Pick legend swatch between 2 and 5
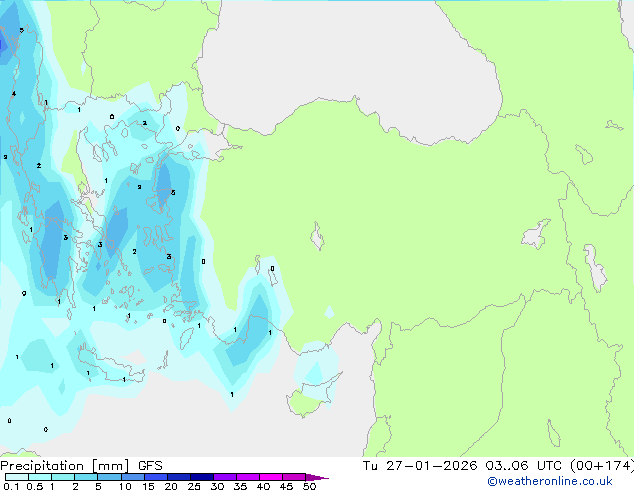This screenshot has width=634, height=490. pos(86,477)
